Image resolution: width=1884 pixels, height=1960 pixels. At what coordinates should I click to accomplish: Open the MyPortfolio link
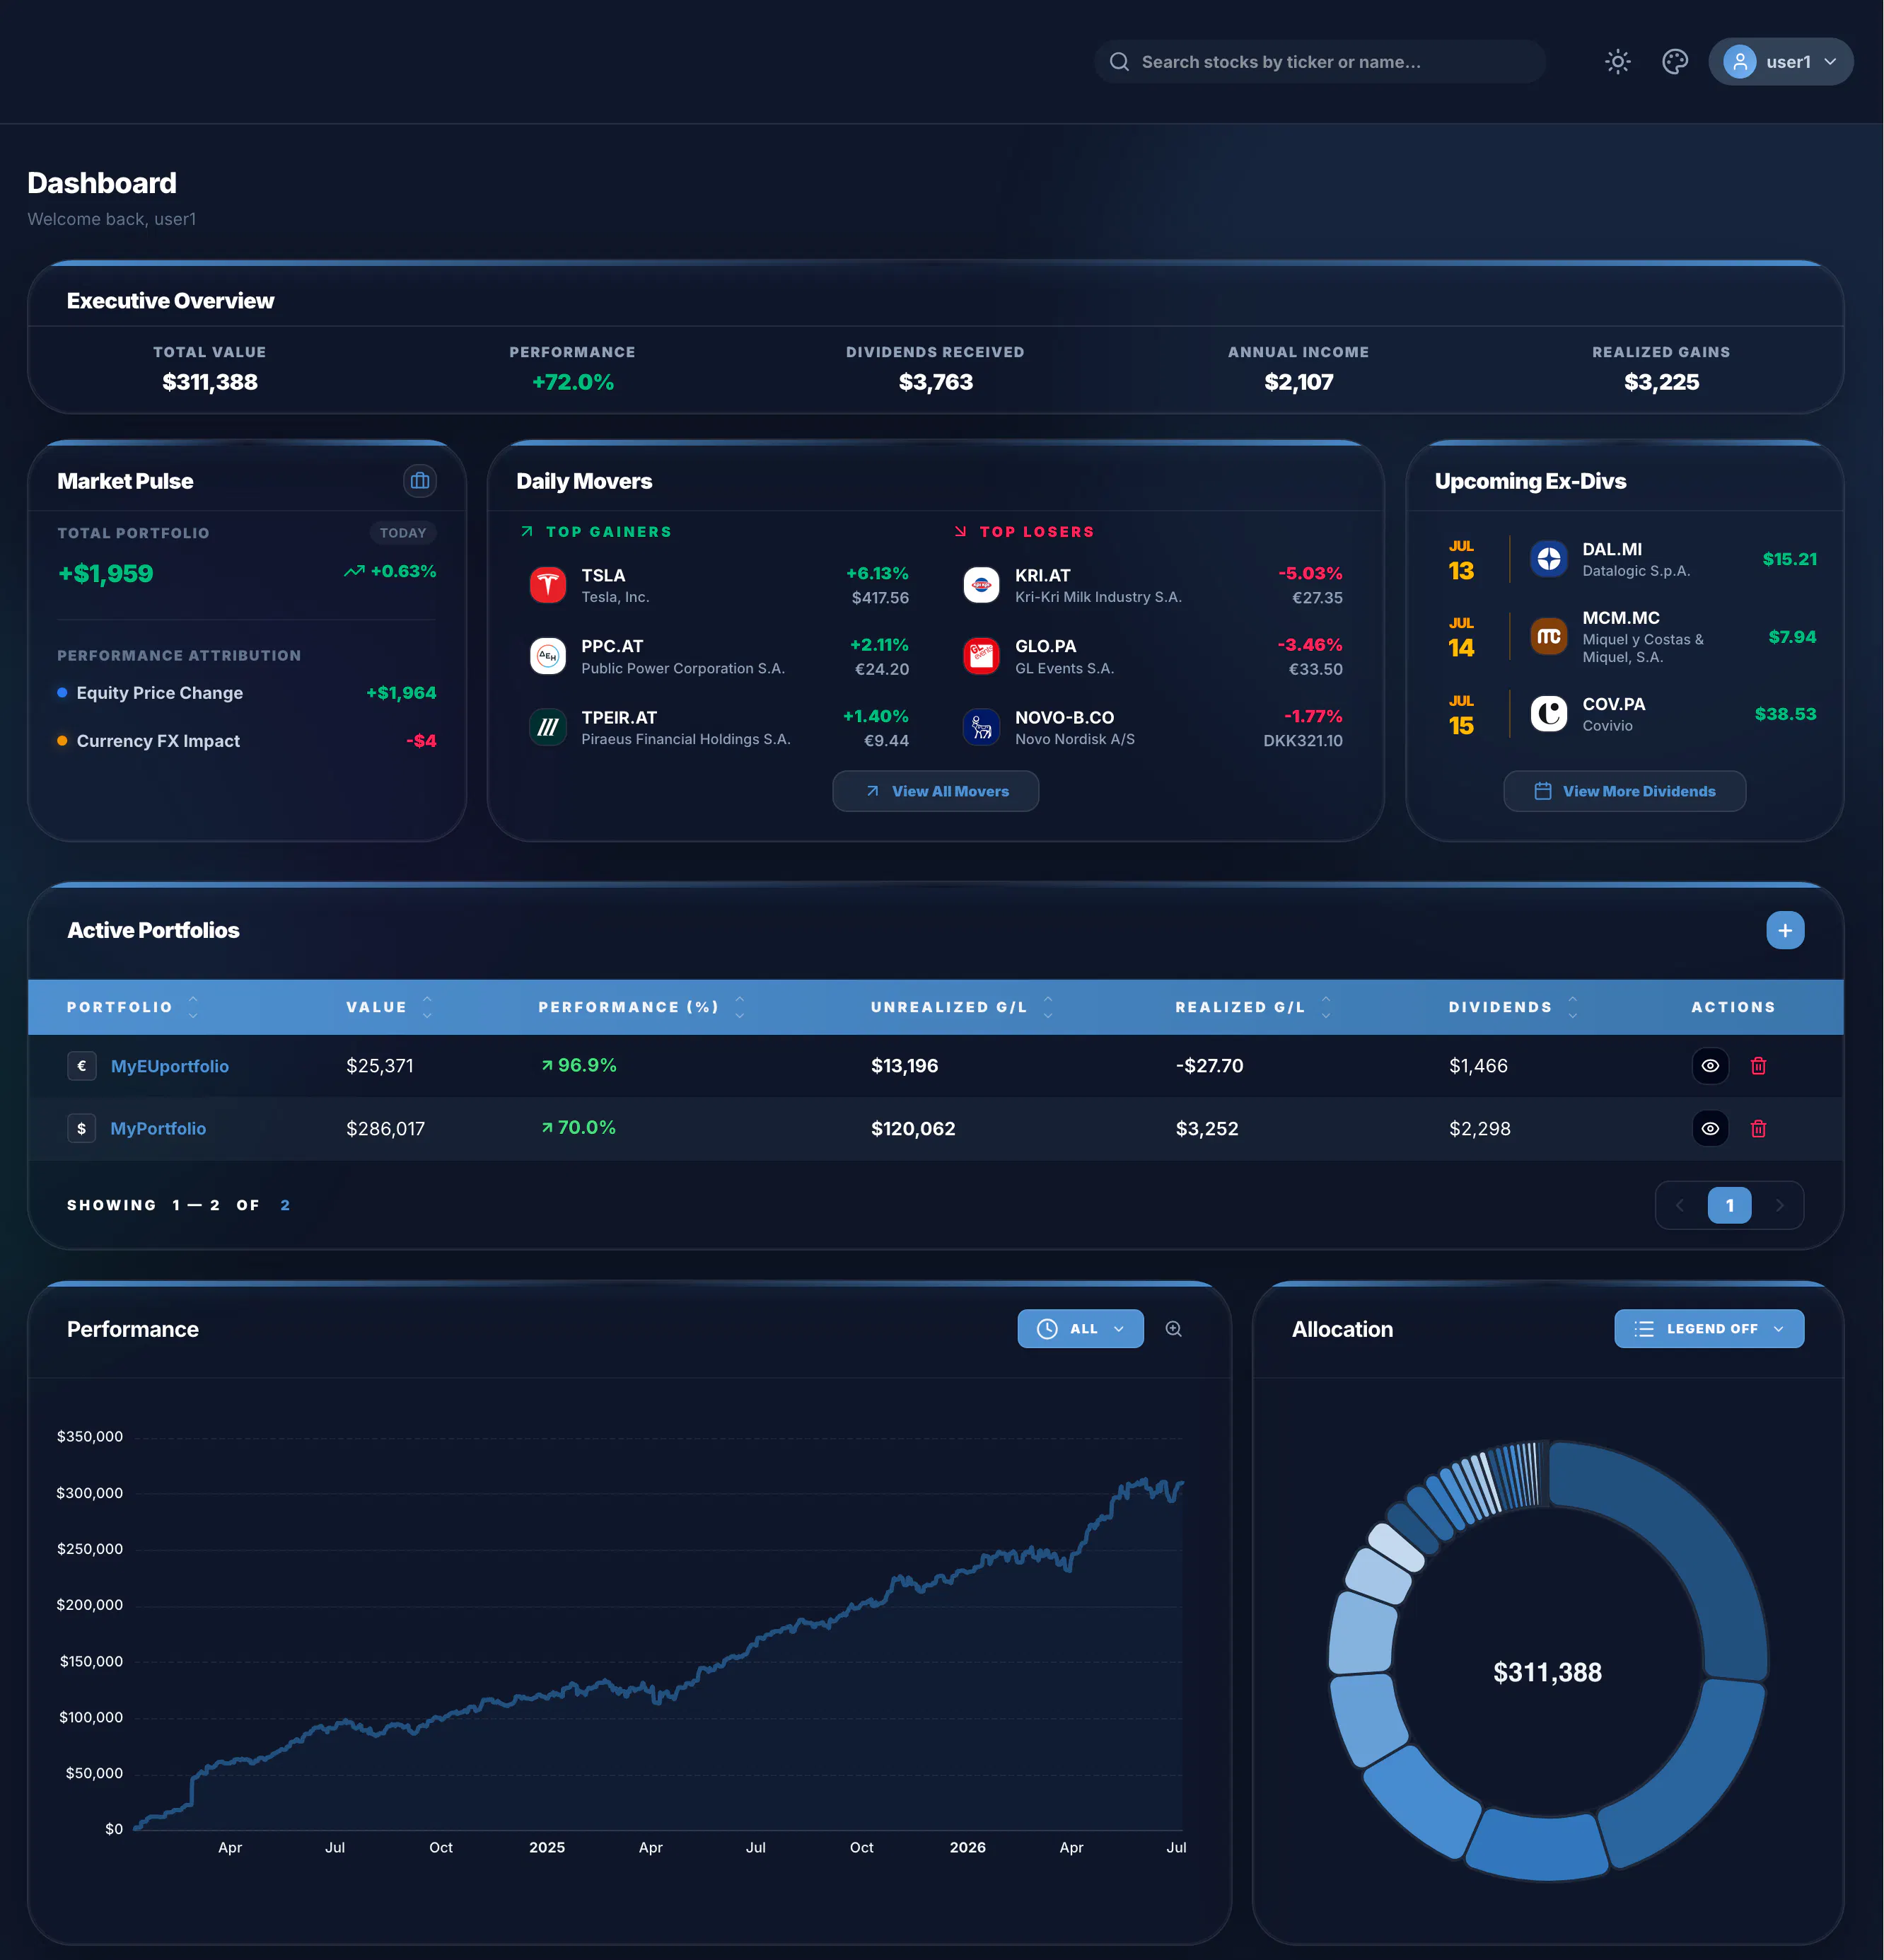[158, 1128]
